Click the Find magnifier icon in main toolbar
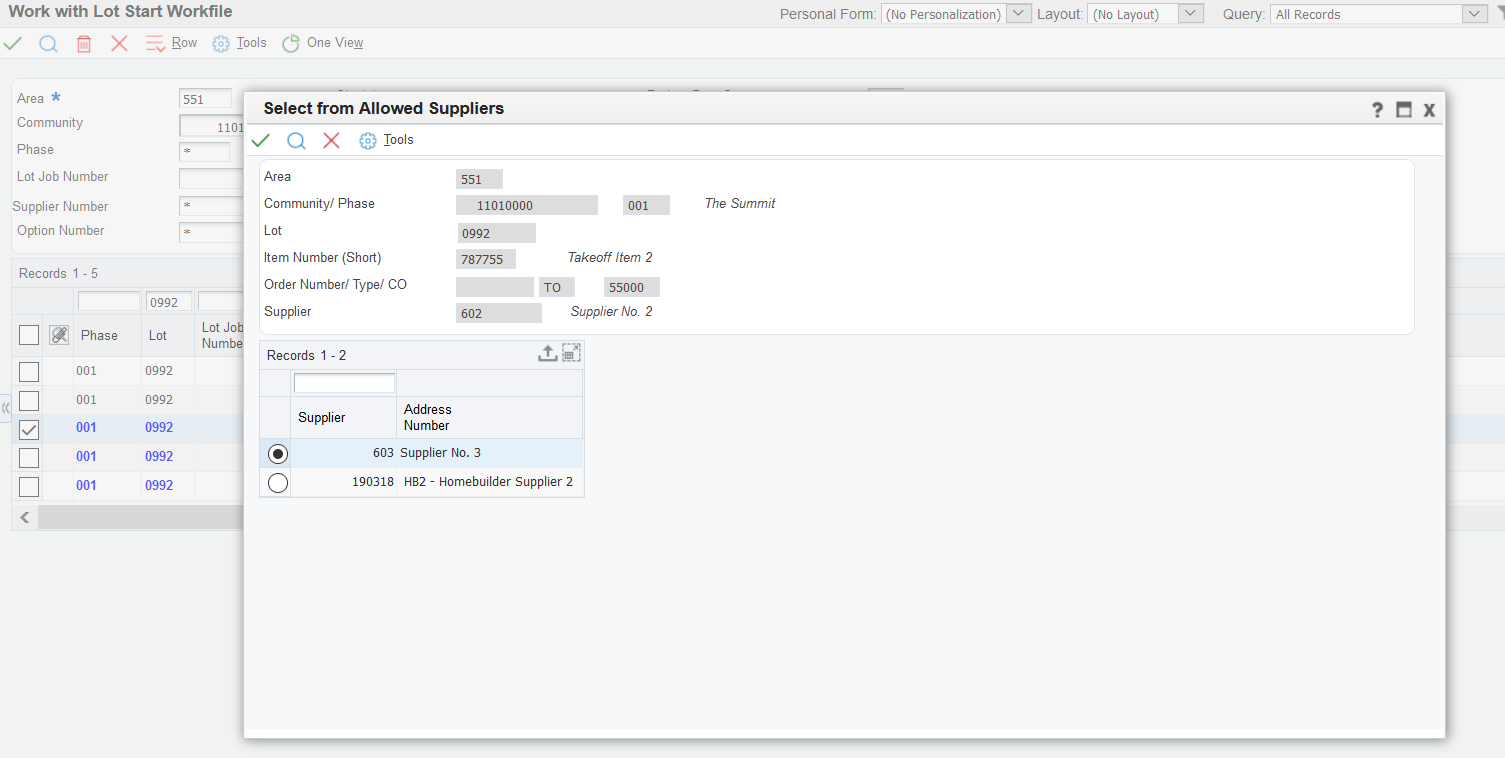This screenshot has width=1505, height=758. coord(48,44)
